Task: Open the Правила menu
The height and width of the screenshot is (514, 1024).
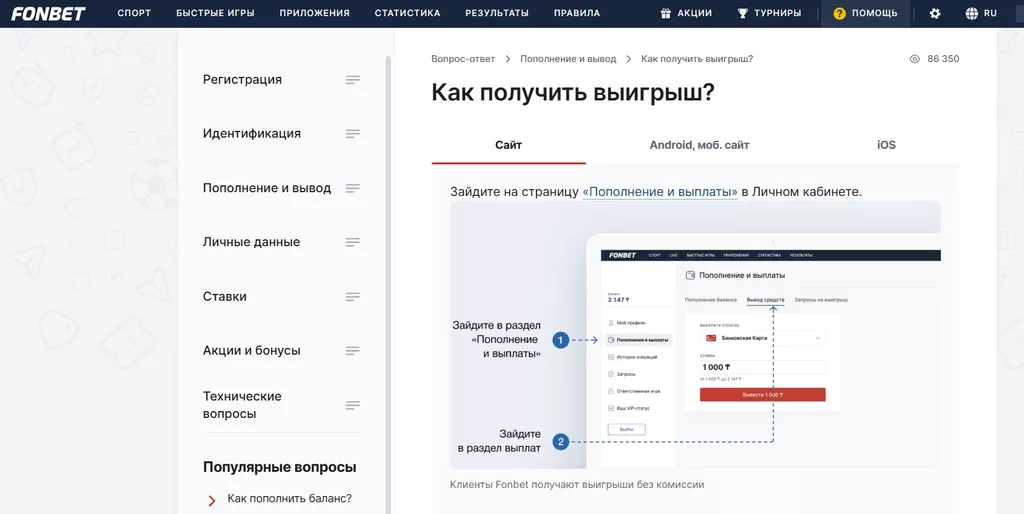Action: (577, 13)
